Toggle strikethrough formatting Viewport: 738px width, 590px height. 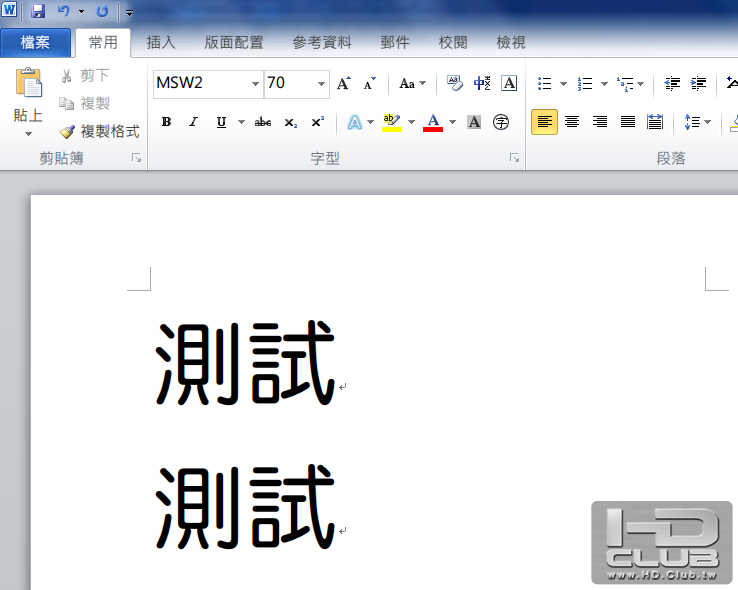263,122
